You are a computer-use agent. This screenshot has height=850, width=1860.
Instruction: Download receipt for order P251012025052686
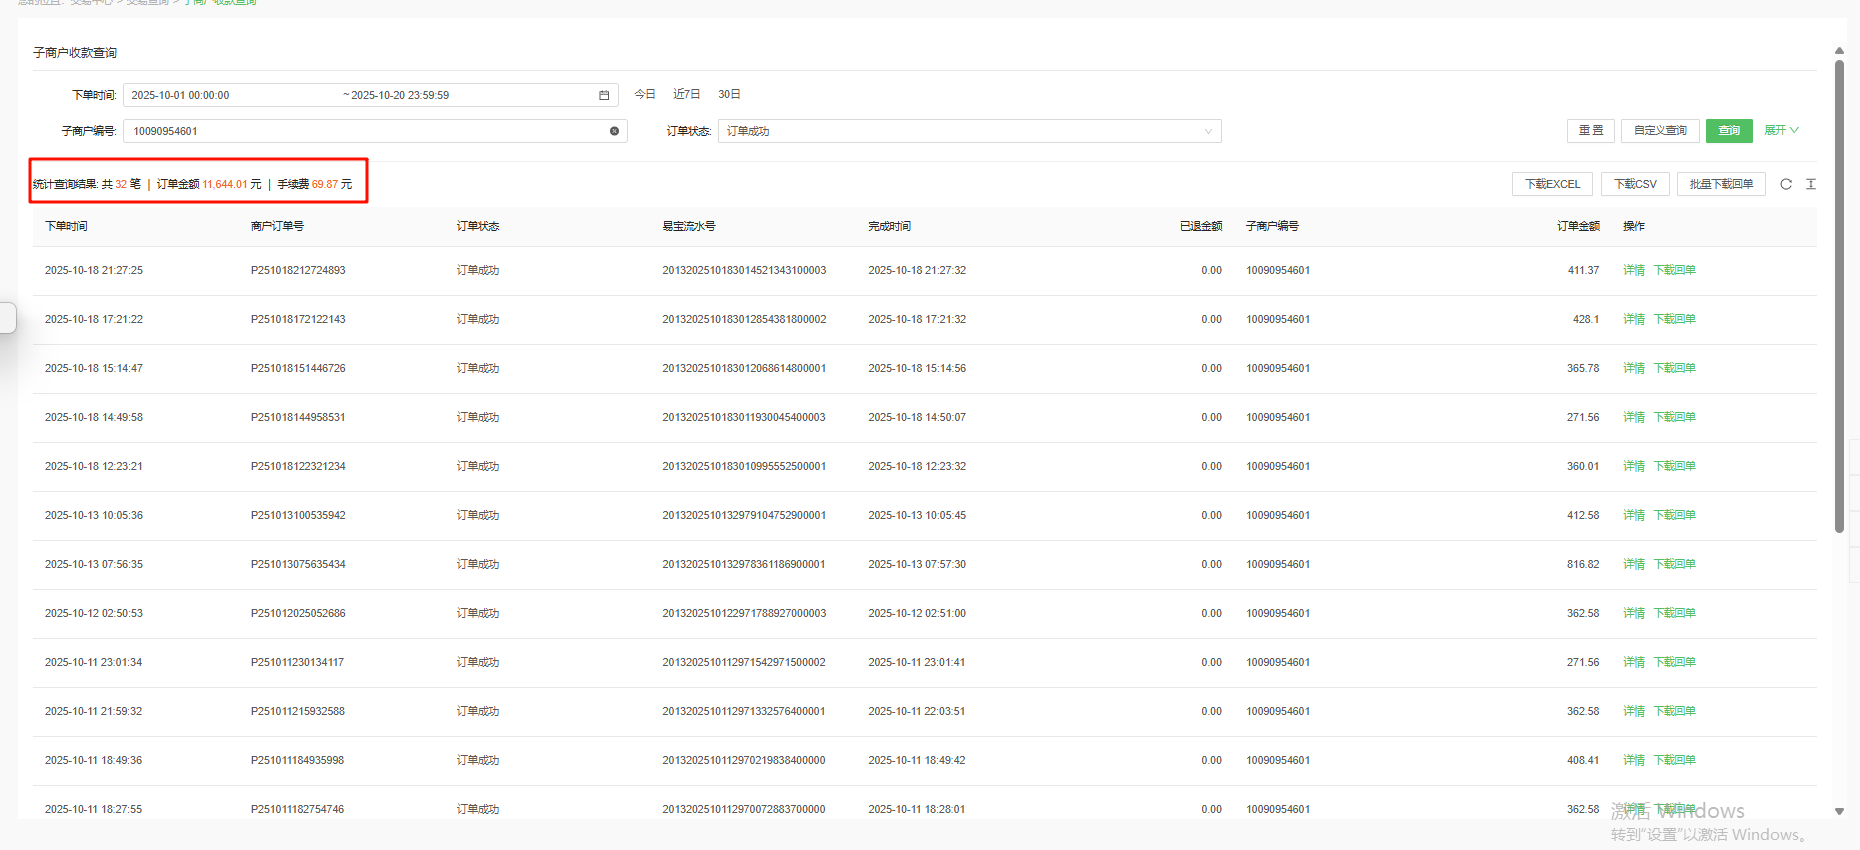1674,613
